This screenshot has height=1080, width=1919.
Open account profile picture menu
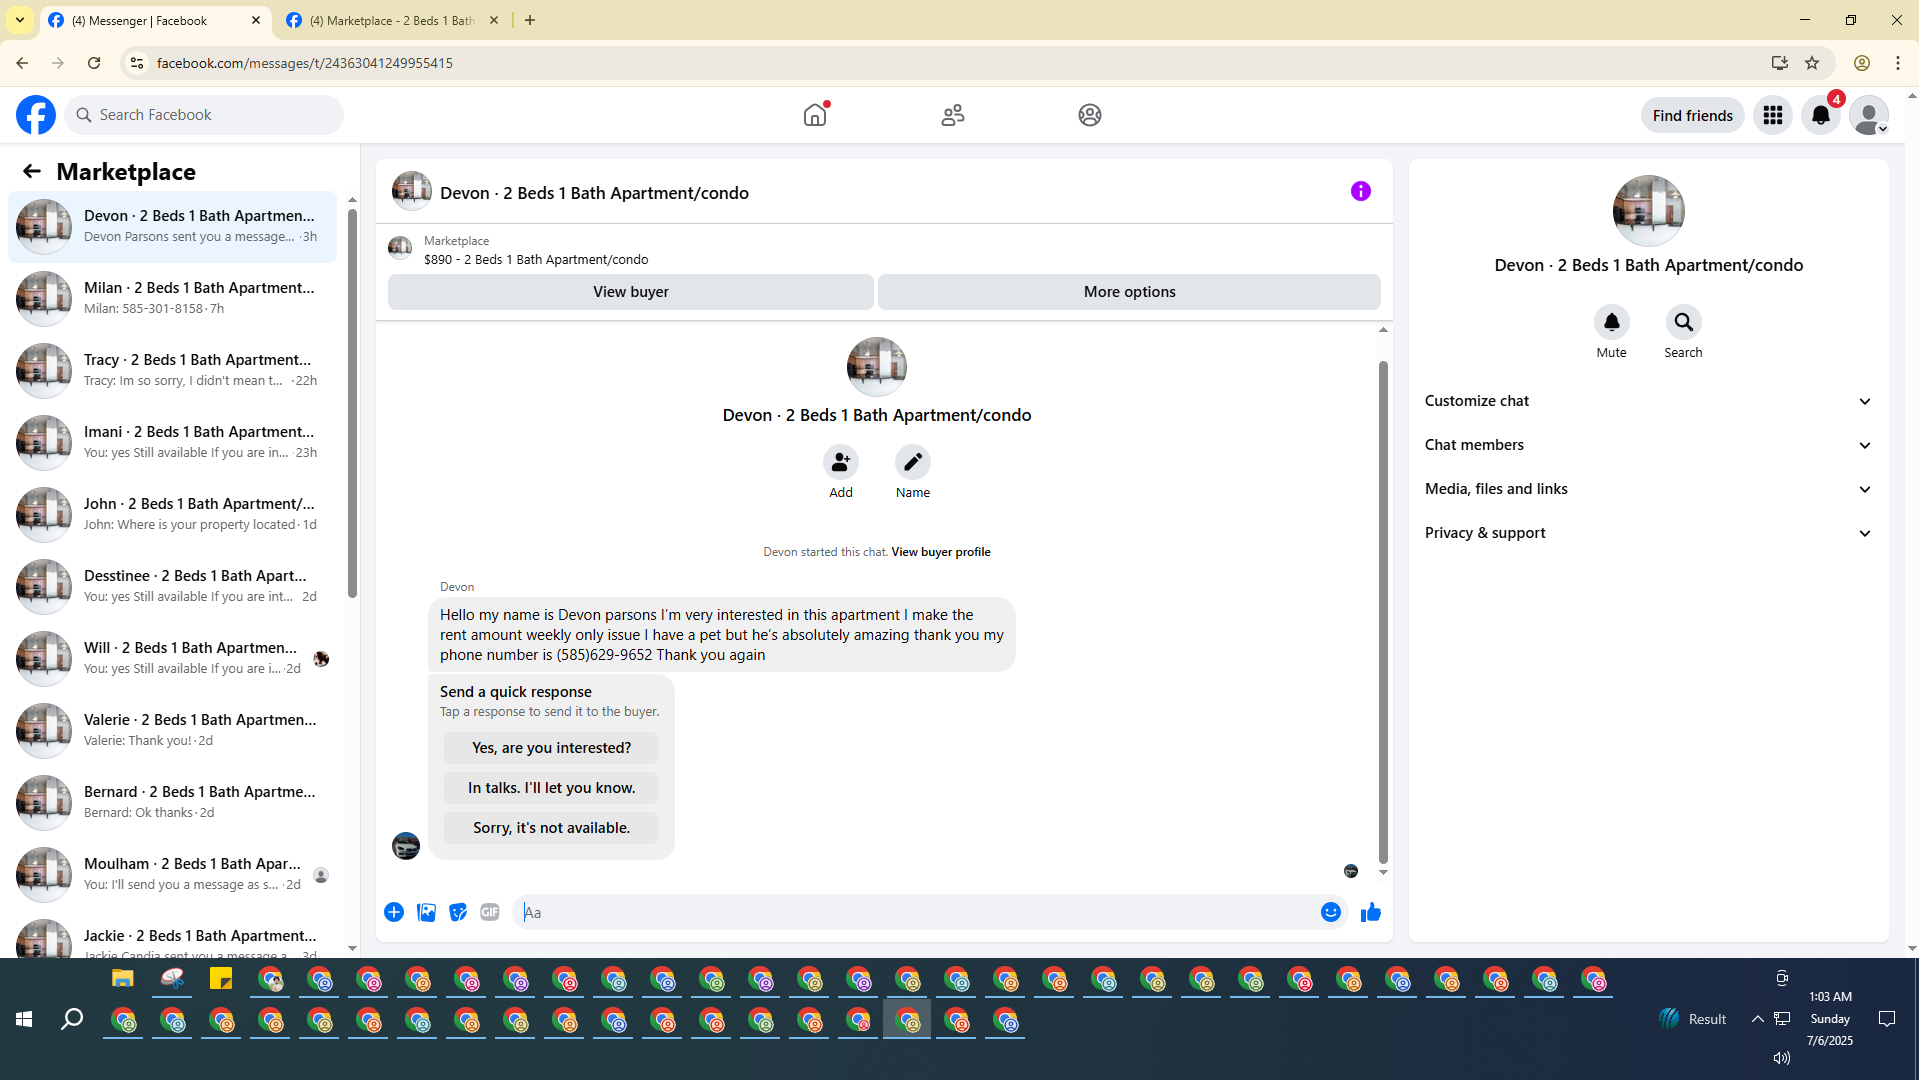coord(1868,115)
